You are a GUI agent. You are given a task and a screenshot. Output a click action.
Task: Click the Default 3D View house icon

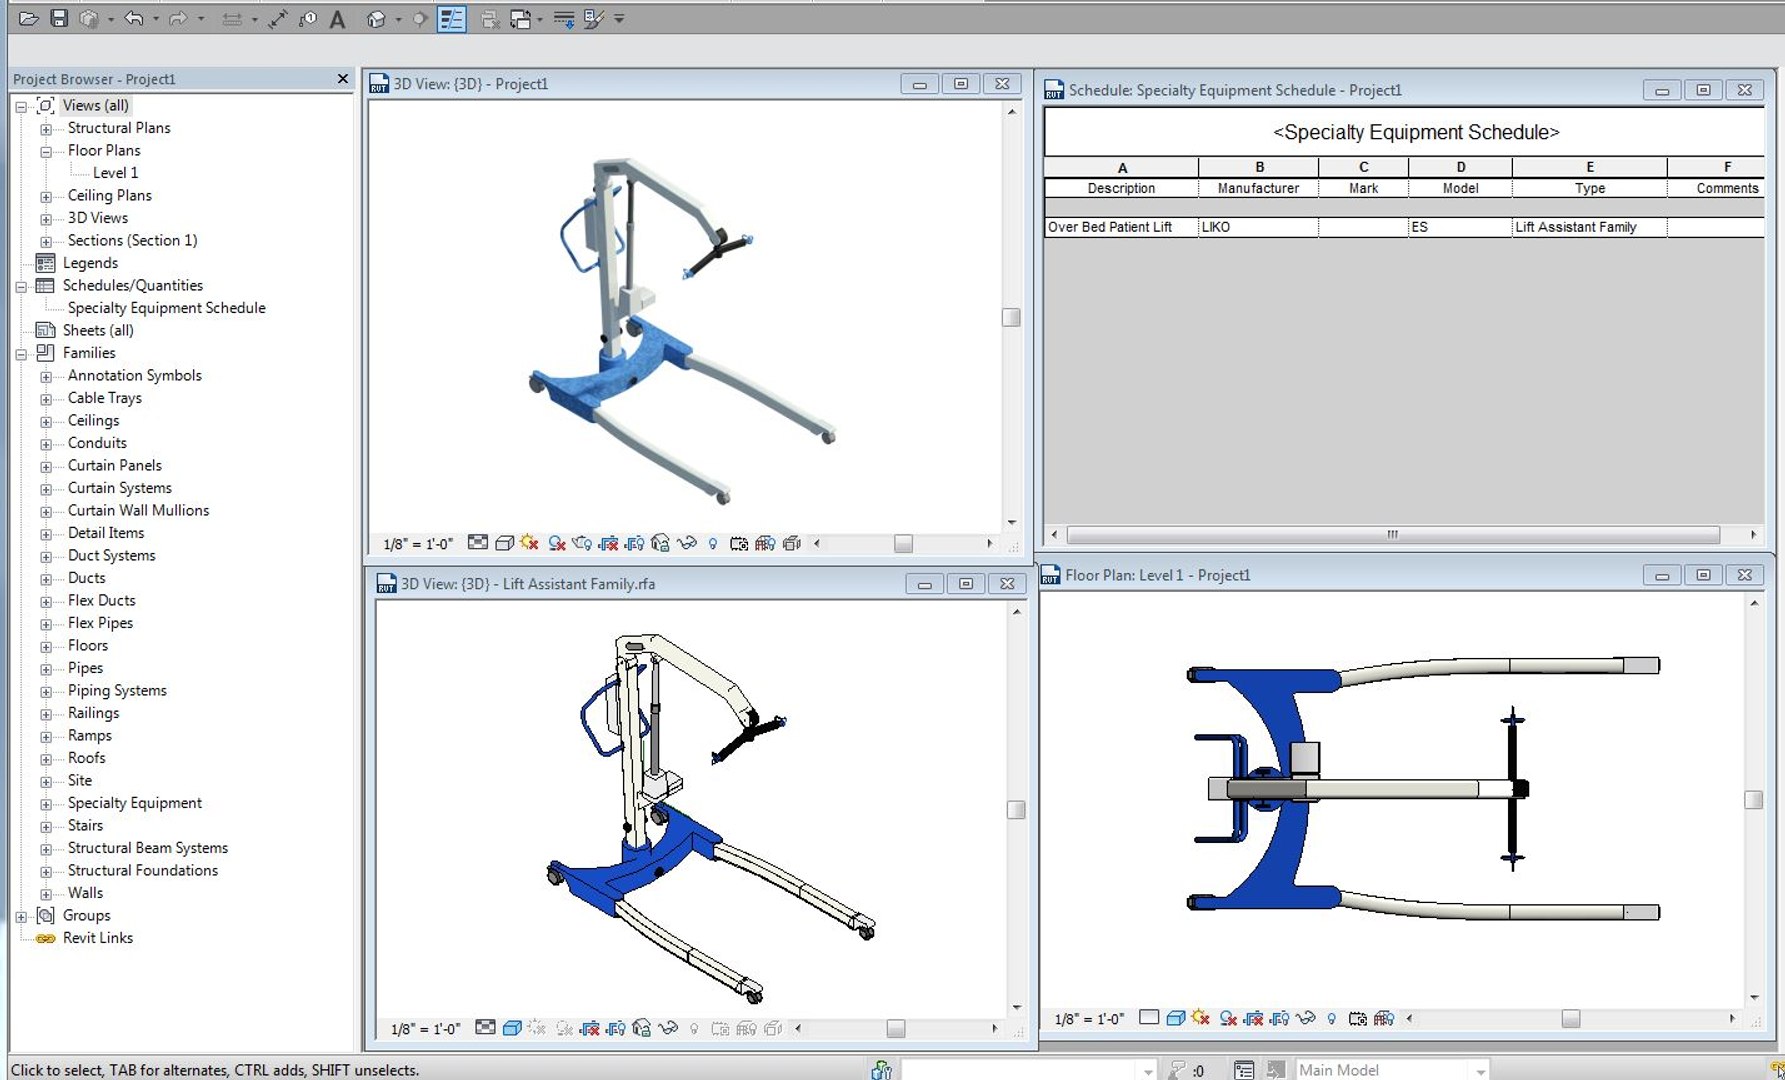(x=376, y=18)
